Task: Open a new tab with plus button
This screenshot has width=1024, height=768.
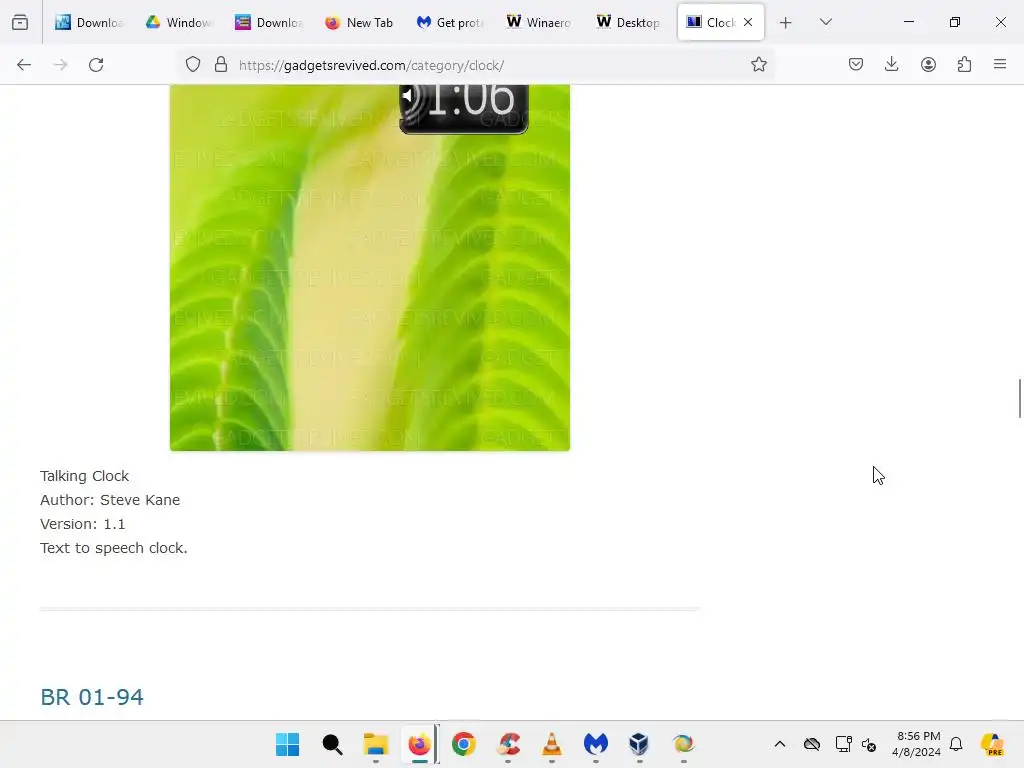Action: click(786, 22)
